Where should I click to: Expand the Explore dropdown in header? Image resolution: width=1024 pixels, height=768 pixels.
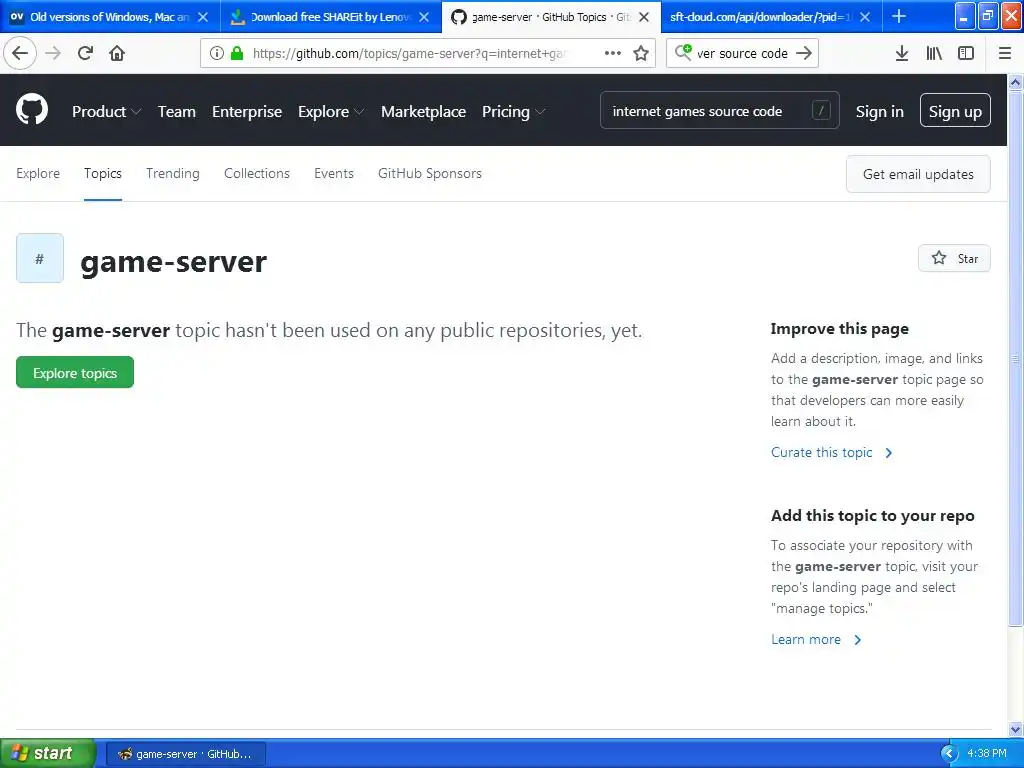tap(331, 112)
